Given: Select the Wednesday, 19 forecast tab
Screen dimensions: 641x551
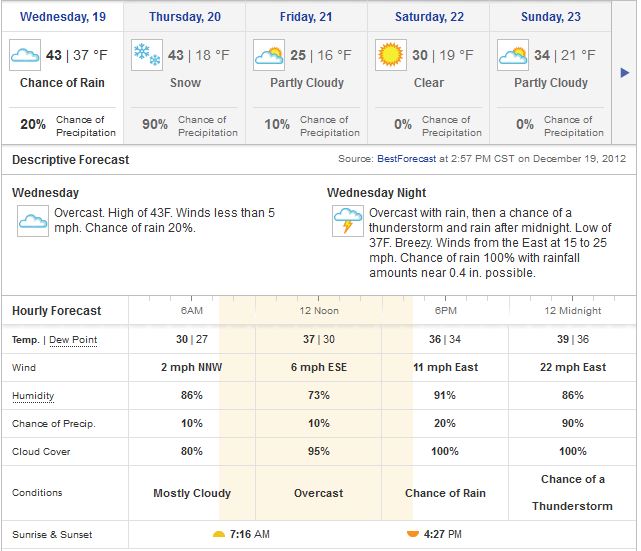Looking at the screenshot, I should click(62, 17).
